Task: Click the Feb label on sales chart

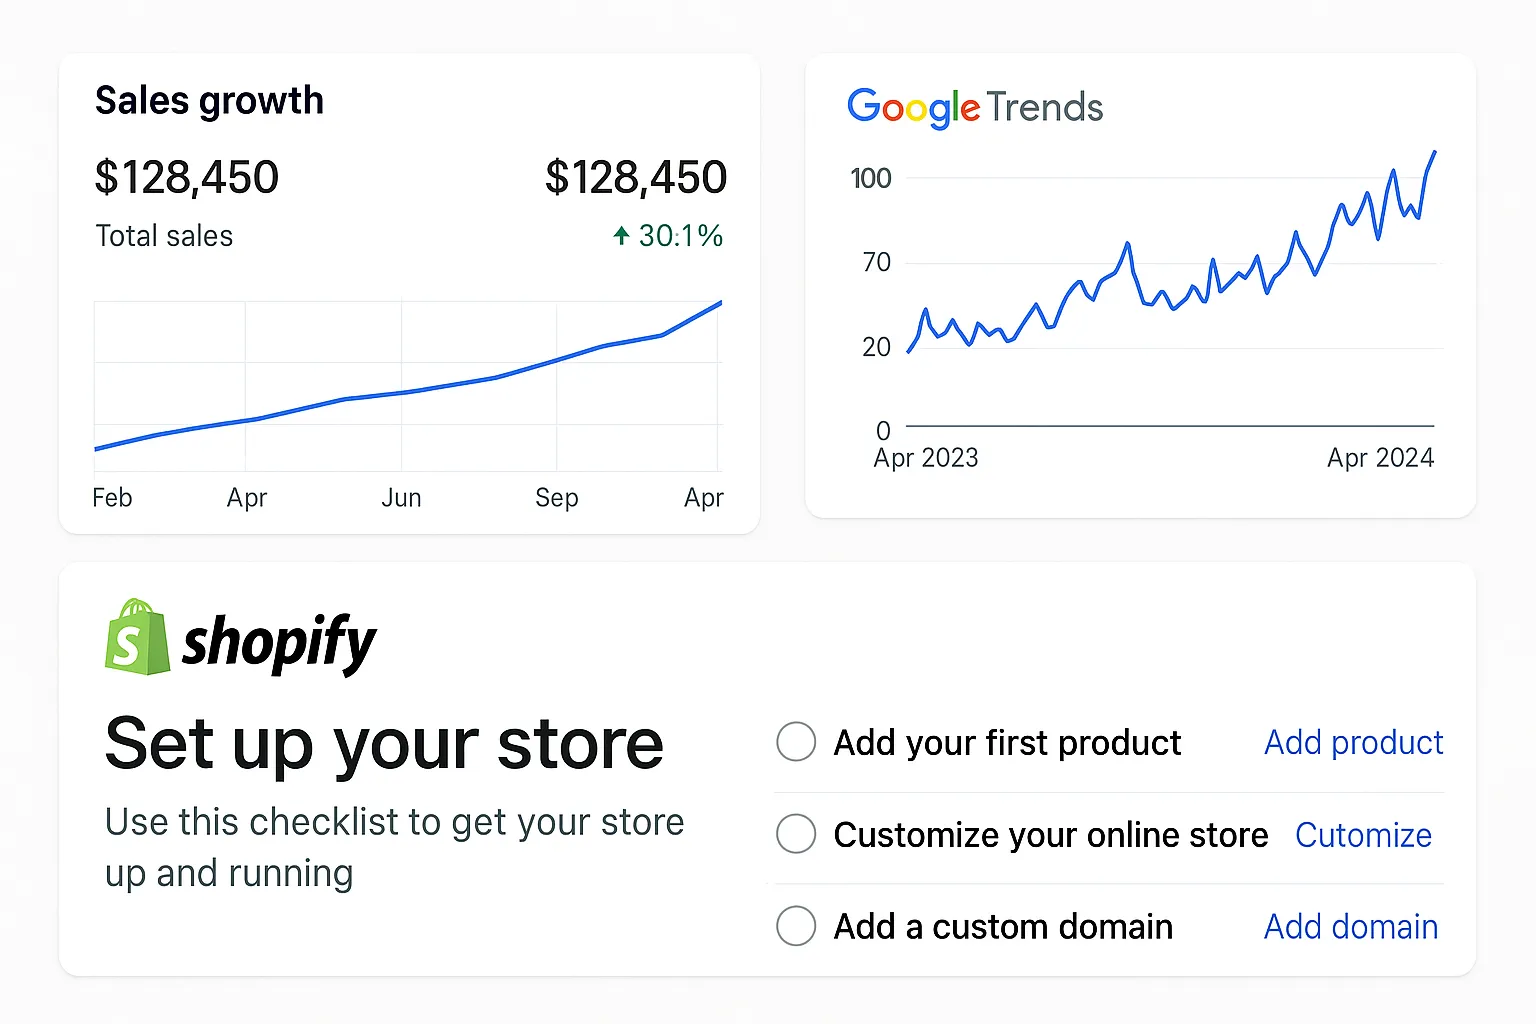Action: 112,498
